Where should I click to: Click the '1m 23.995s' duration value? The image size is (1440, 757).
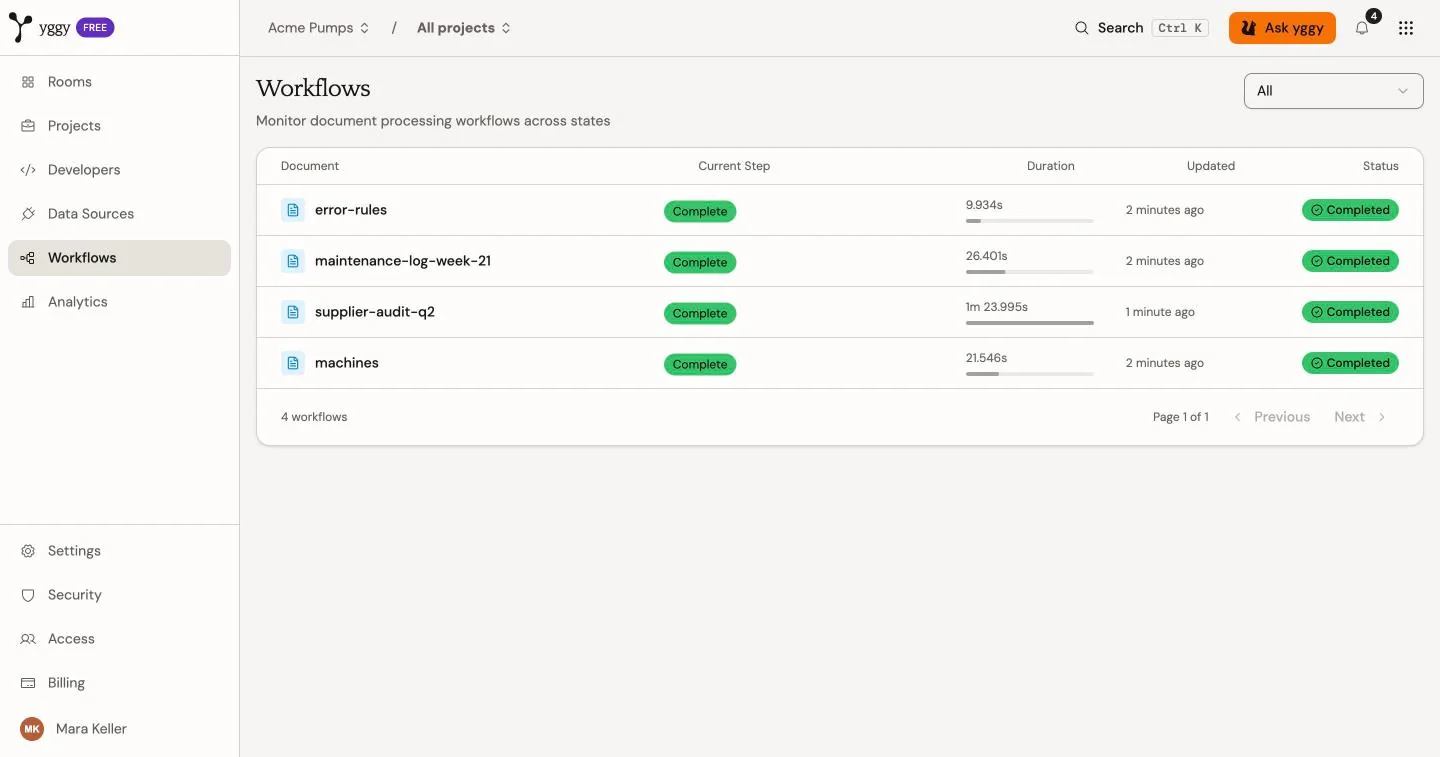(997, 307)
